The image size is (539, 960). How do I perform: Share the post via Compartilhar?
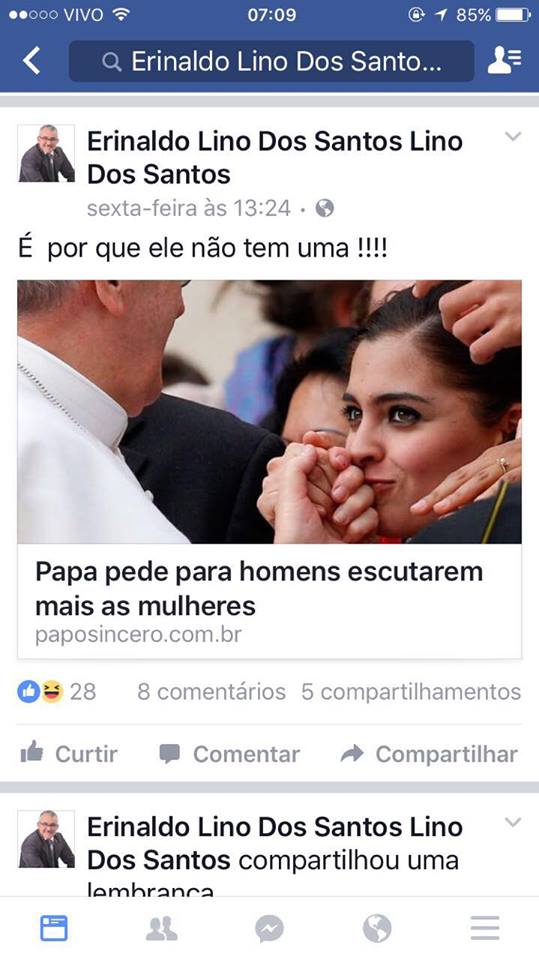pyautogui.click(x=429, y=754)
